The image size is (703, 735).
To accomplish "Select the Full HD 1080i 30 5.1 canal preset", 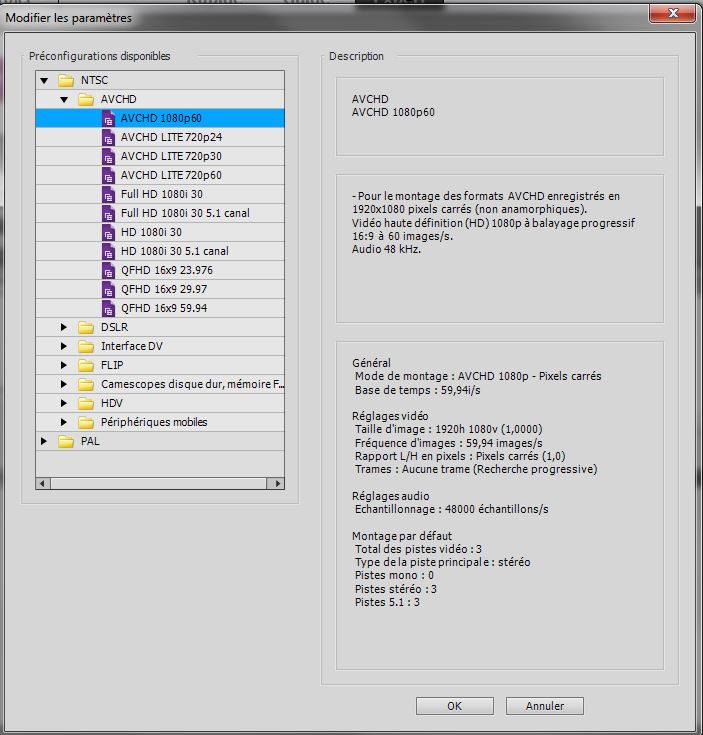I will (x=185, y=213).
